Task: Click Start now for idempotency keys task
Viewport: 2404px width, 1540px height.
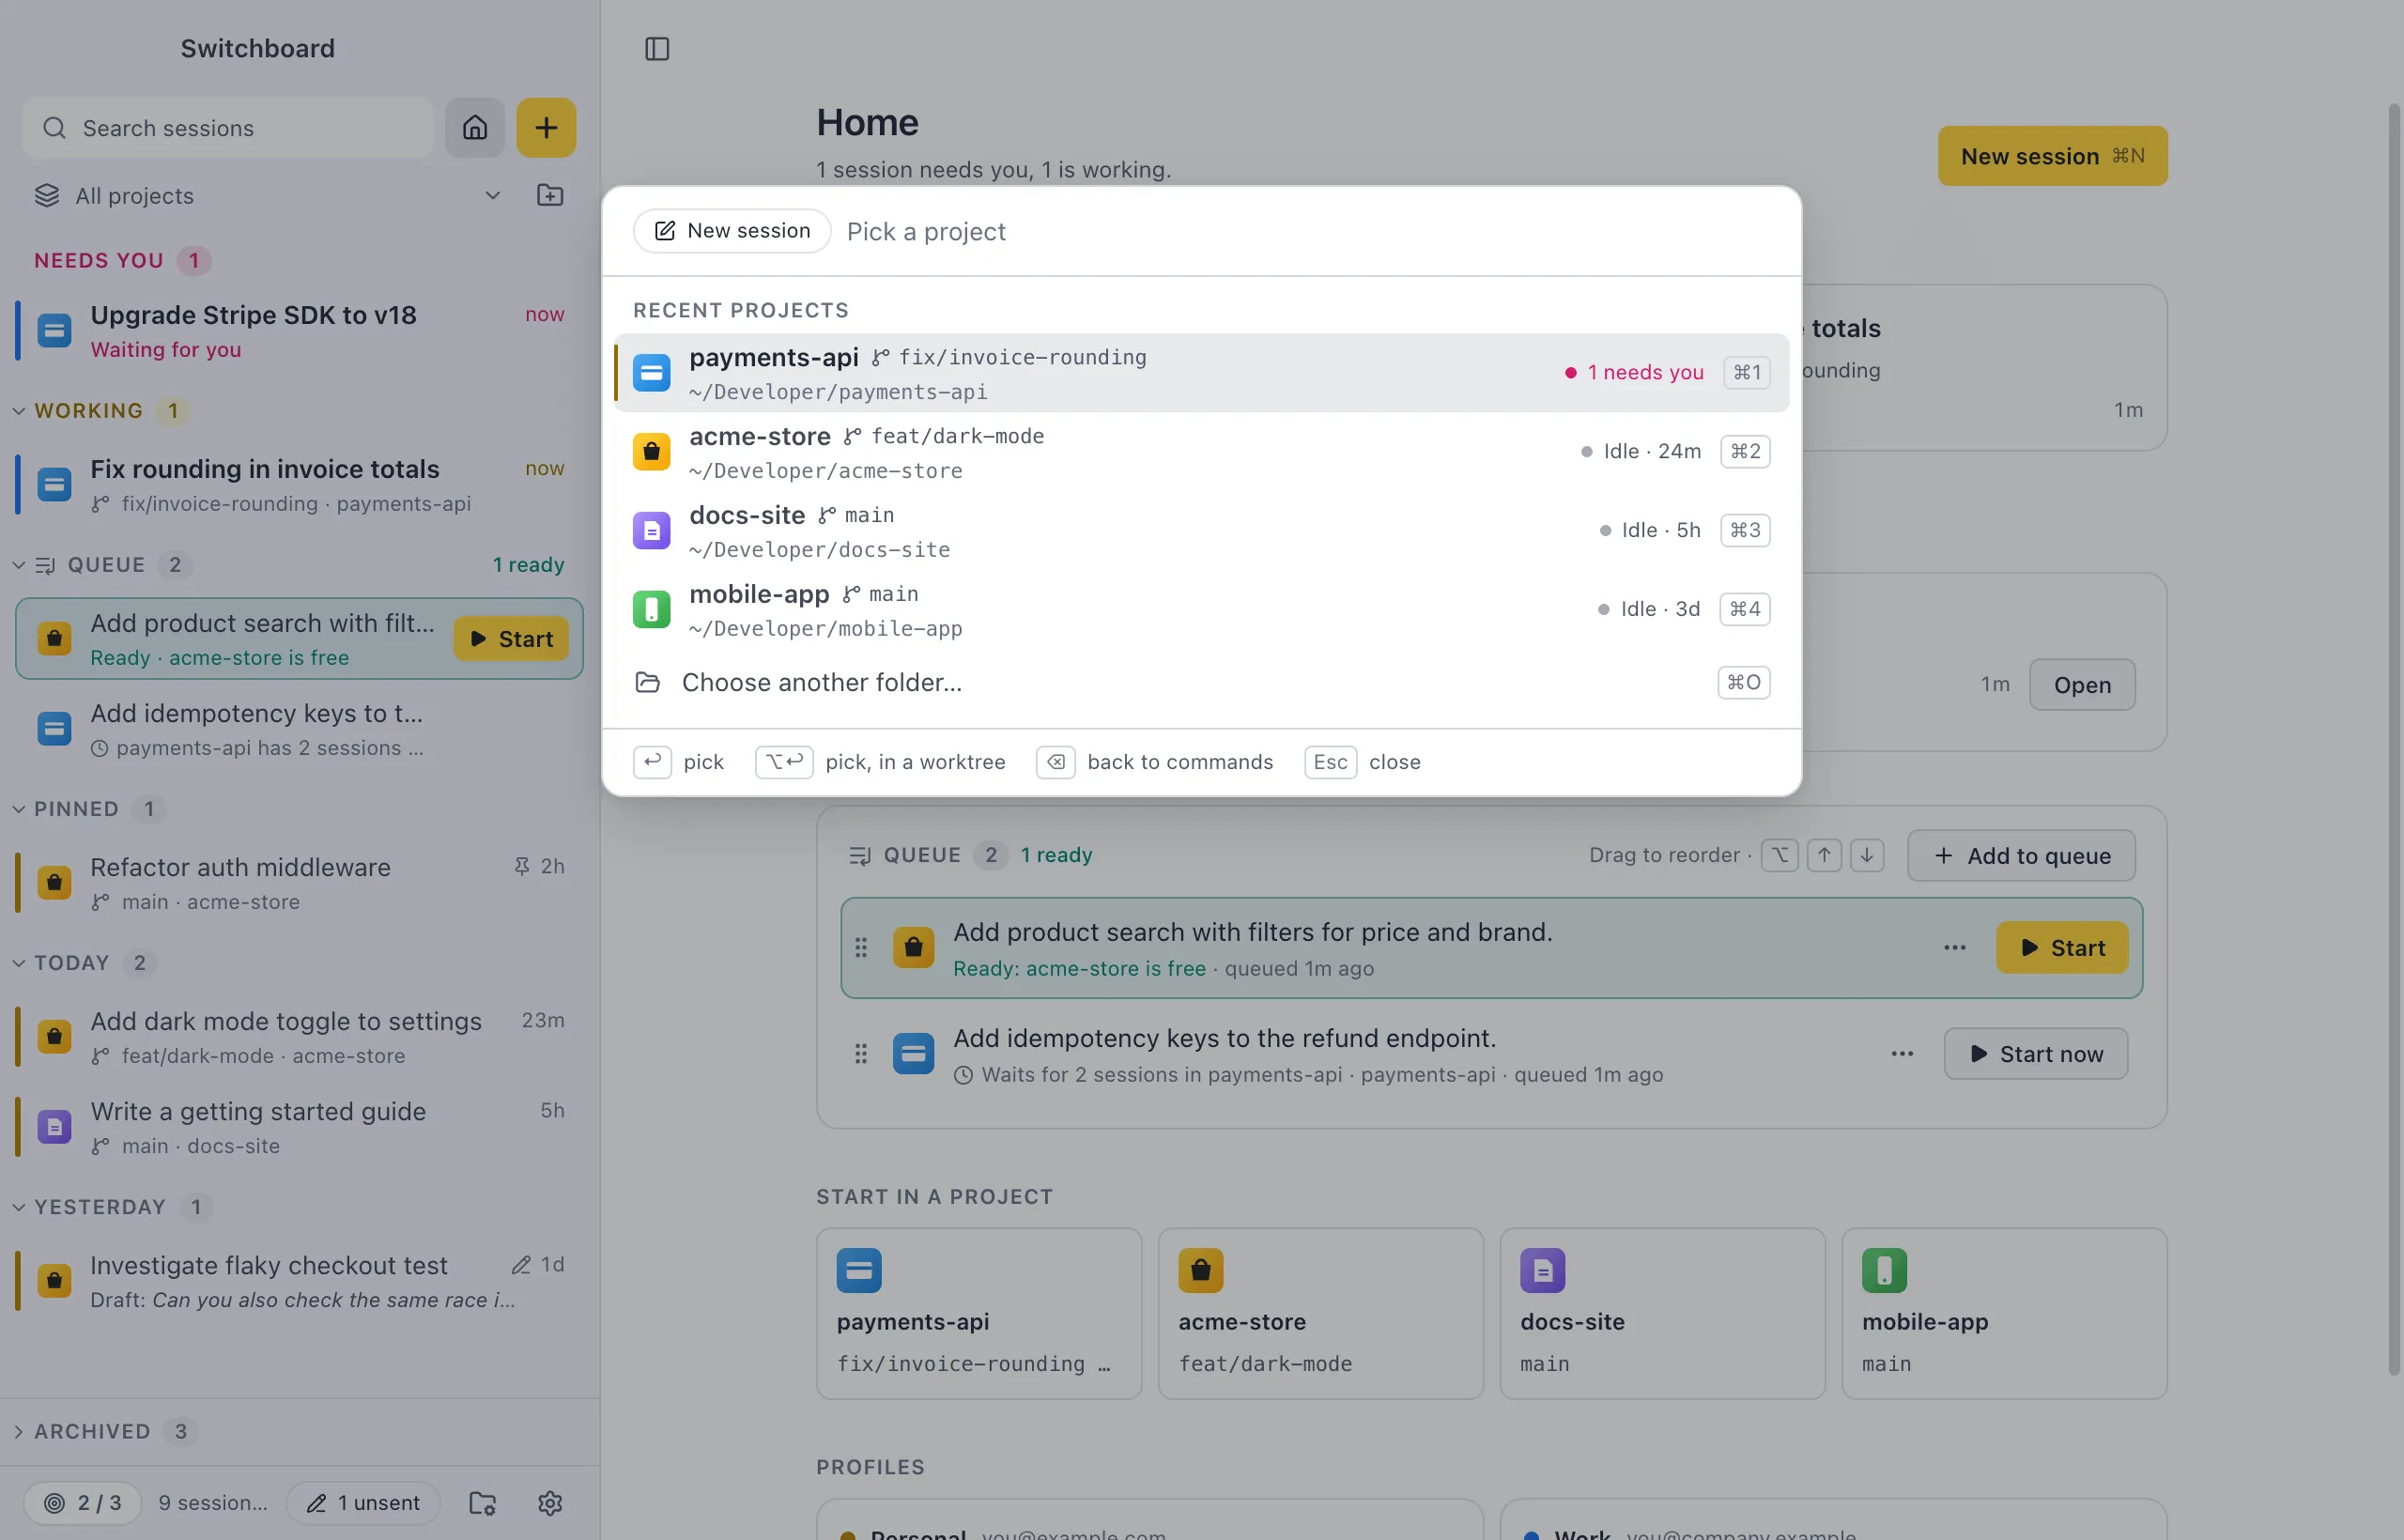Action: (2035, 1054)
